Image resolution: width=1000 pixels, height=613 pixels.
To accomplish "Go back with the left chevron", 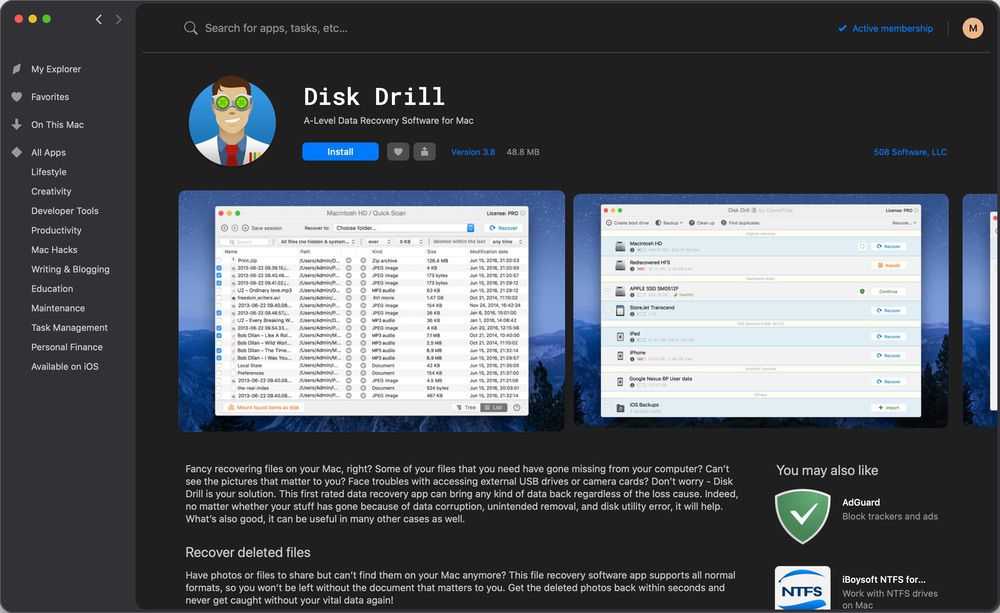I will [99, 19].
